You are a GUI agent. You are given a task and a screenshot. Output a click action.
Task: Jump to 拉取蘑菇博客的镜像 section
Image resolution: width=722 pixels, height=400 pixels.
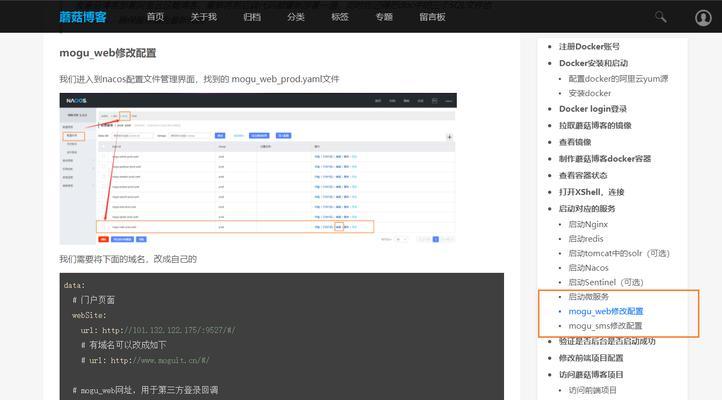[595, 126]
